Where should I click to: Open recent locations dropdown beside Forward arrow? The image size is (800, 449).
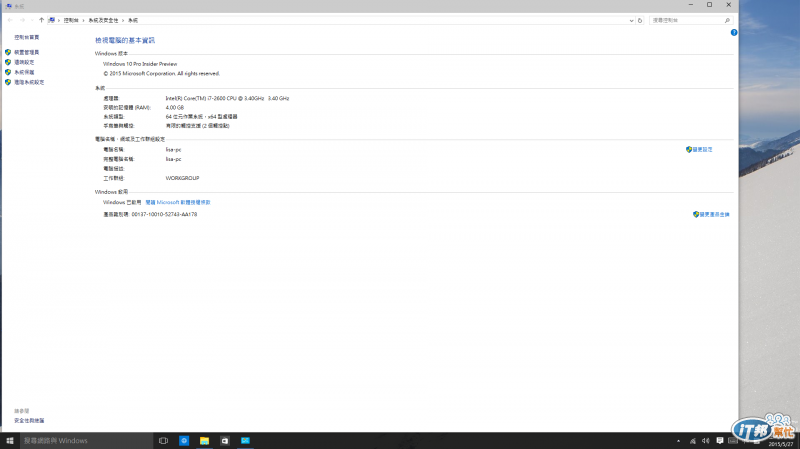click(x=32, y=20)
